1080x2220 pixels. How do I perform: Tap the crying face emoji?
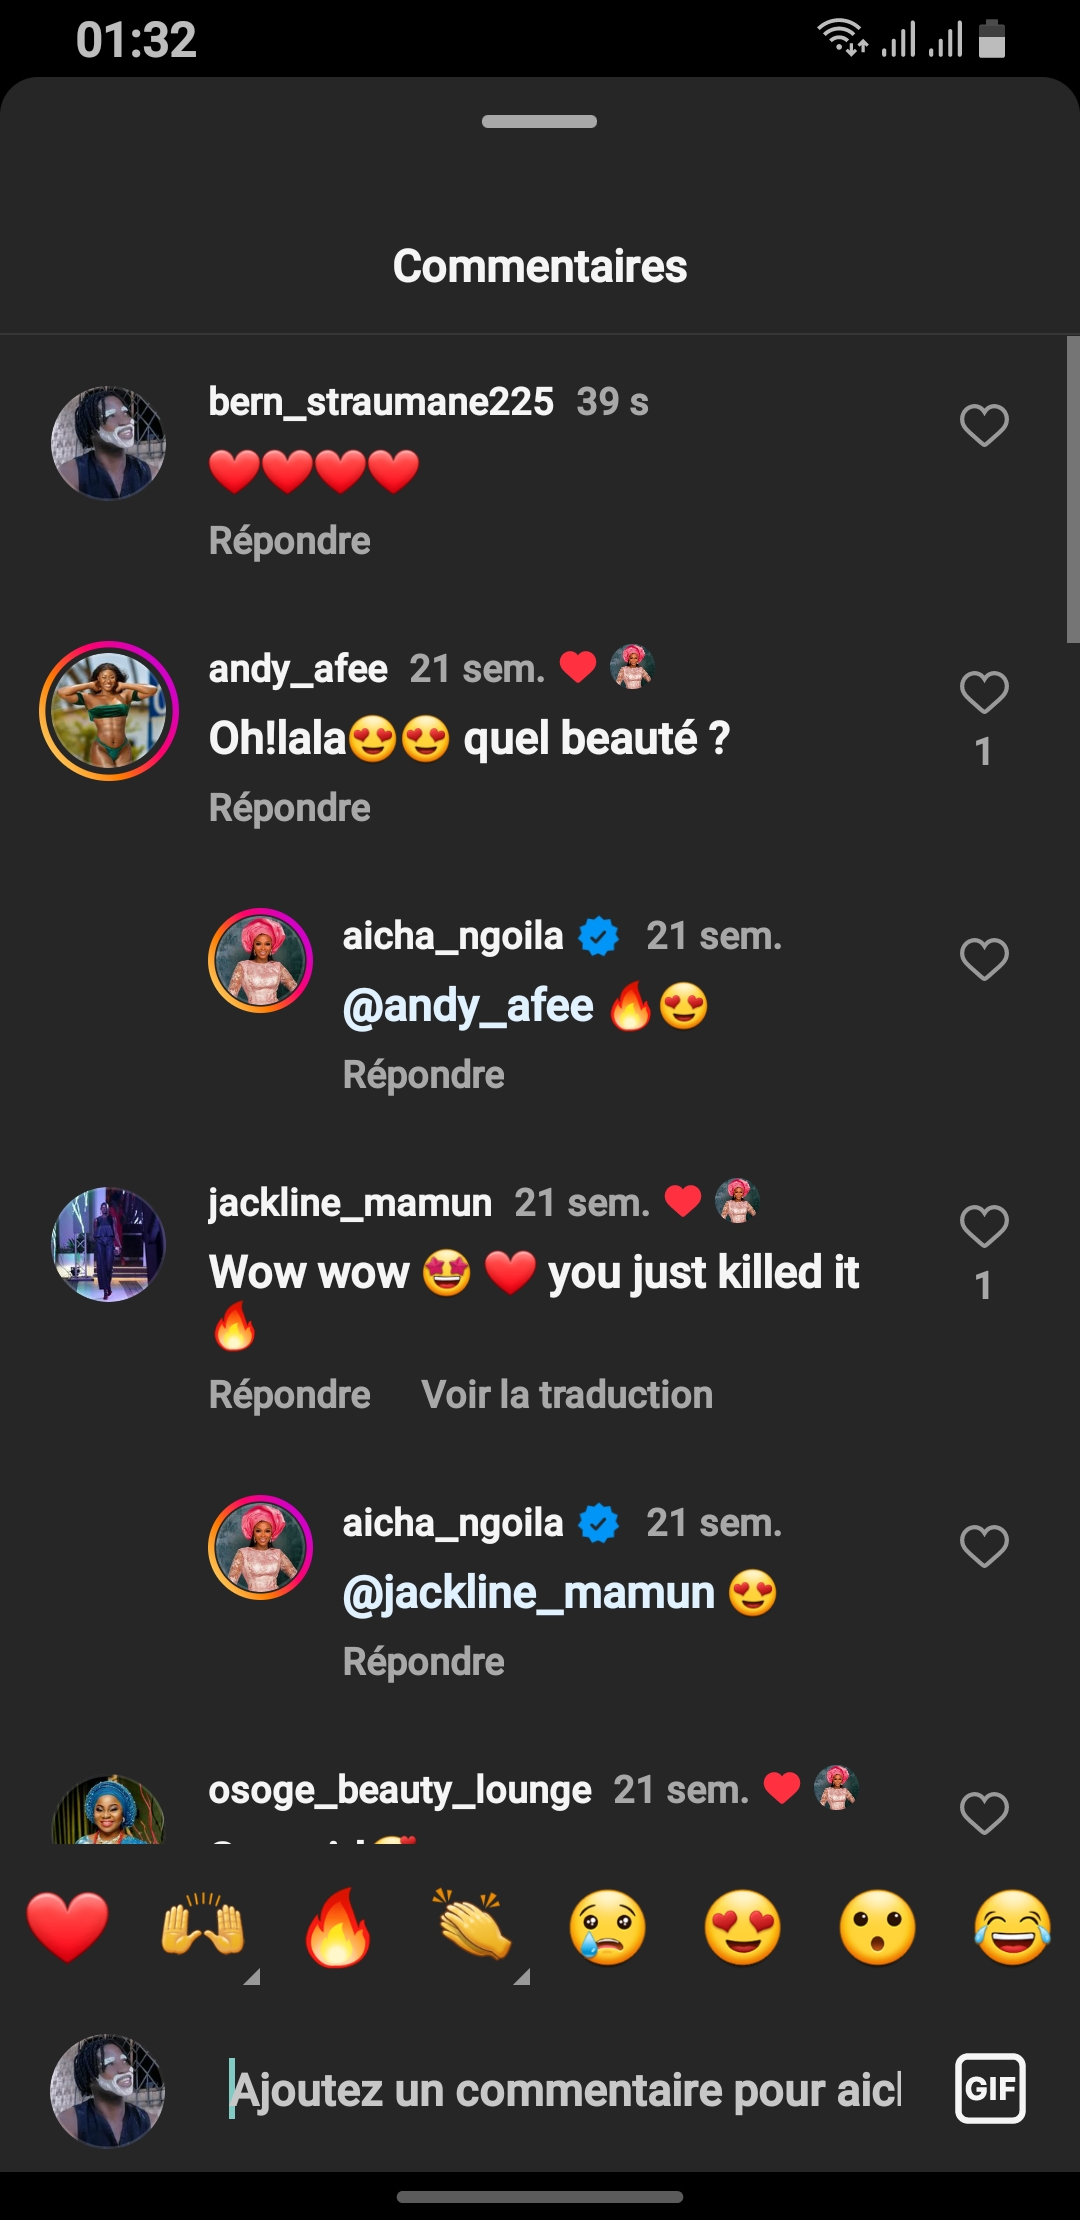pyautogui.click(x=608, y=1926)
